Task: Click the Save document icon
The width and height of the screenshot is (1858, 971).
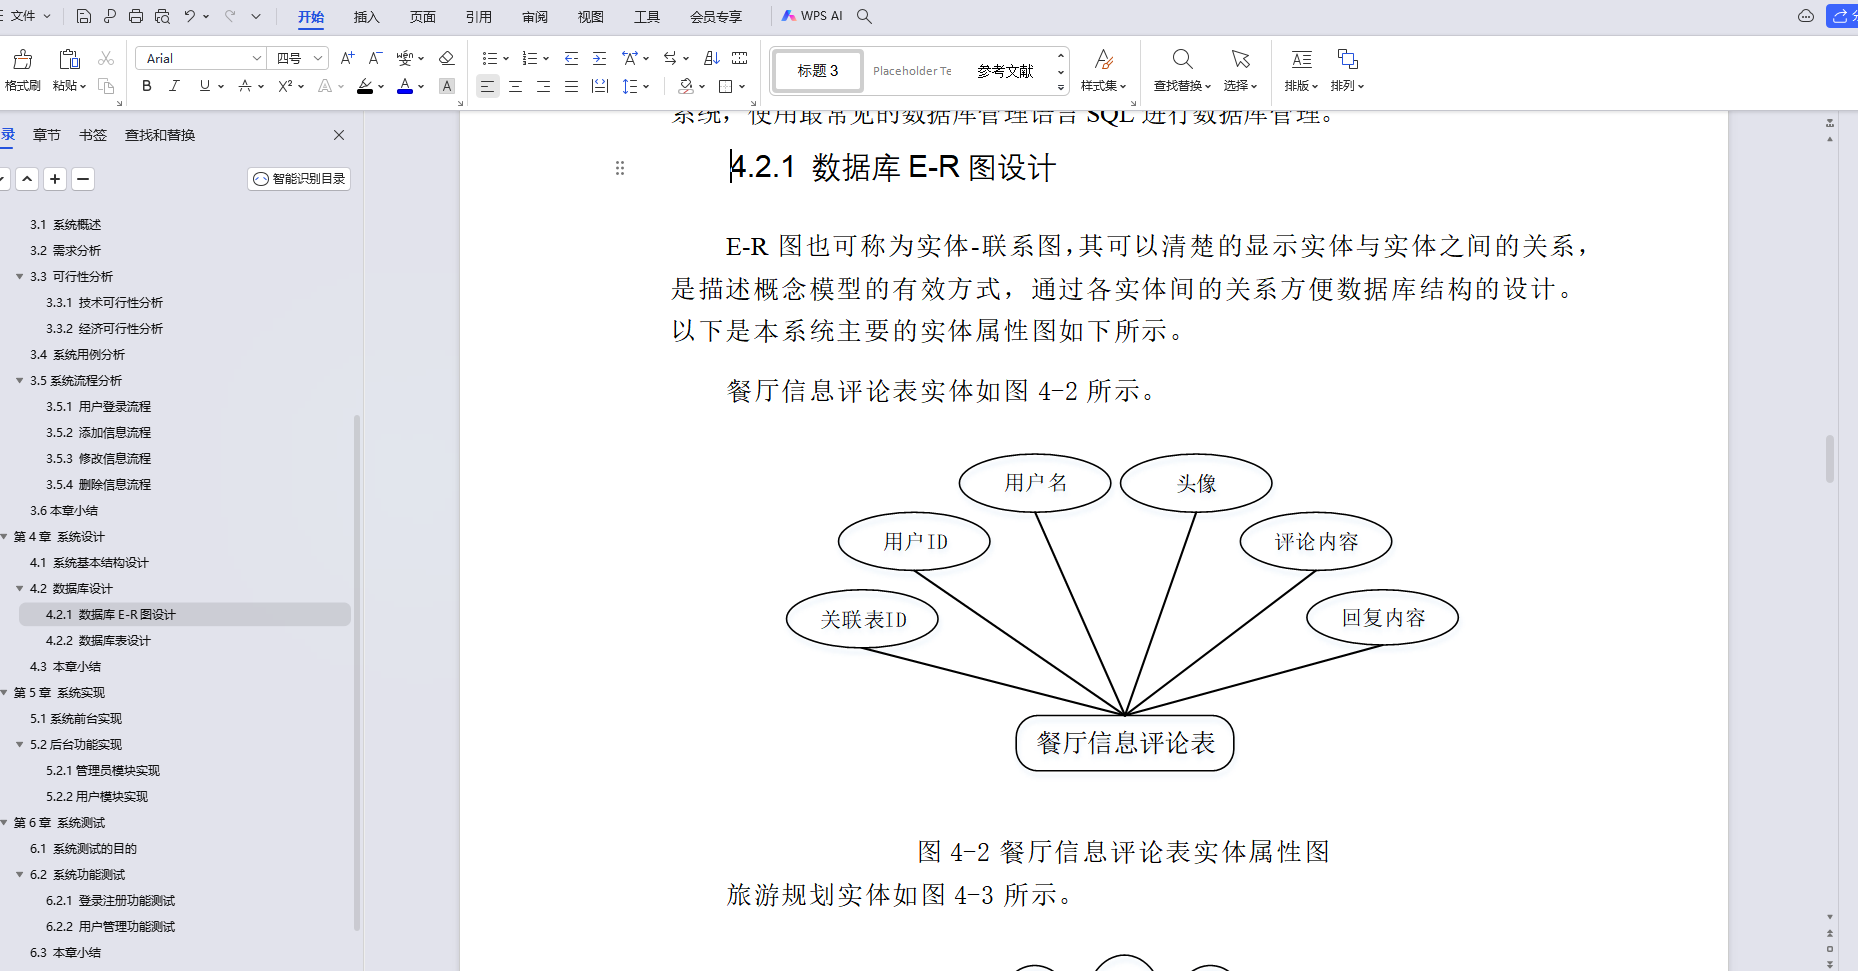Action: click(x=84, y=16)
